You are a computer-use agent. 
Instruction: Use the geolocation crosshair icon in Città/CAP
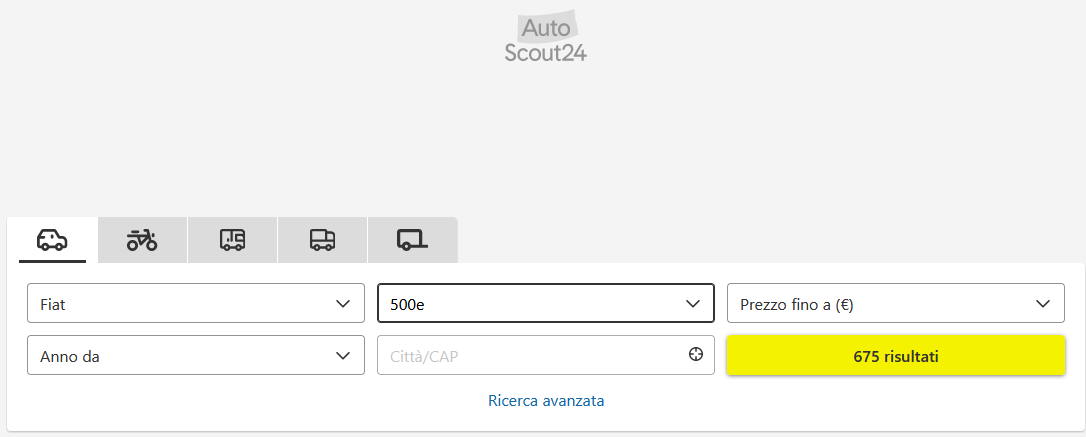tap(695, 355)
